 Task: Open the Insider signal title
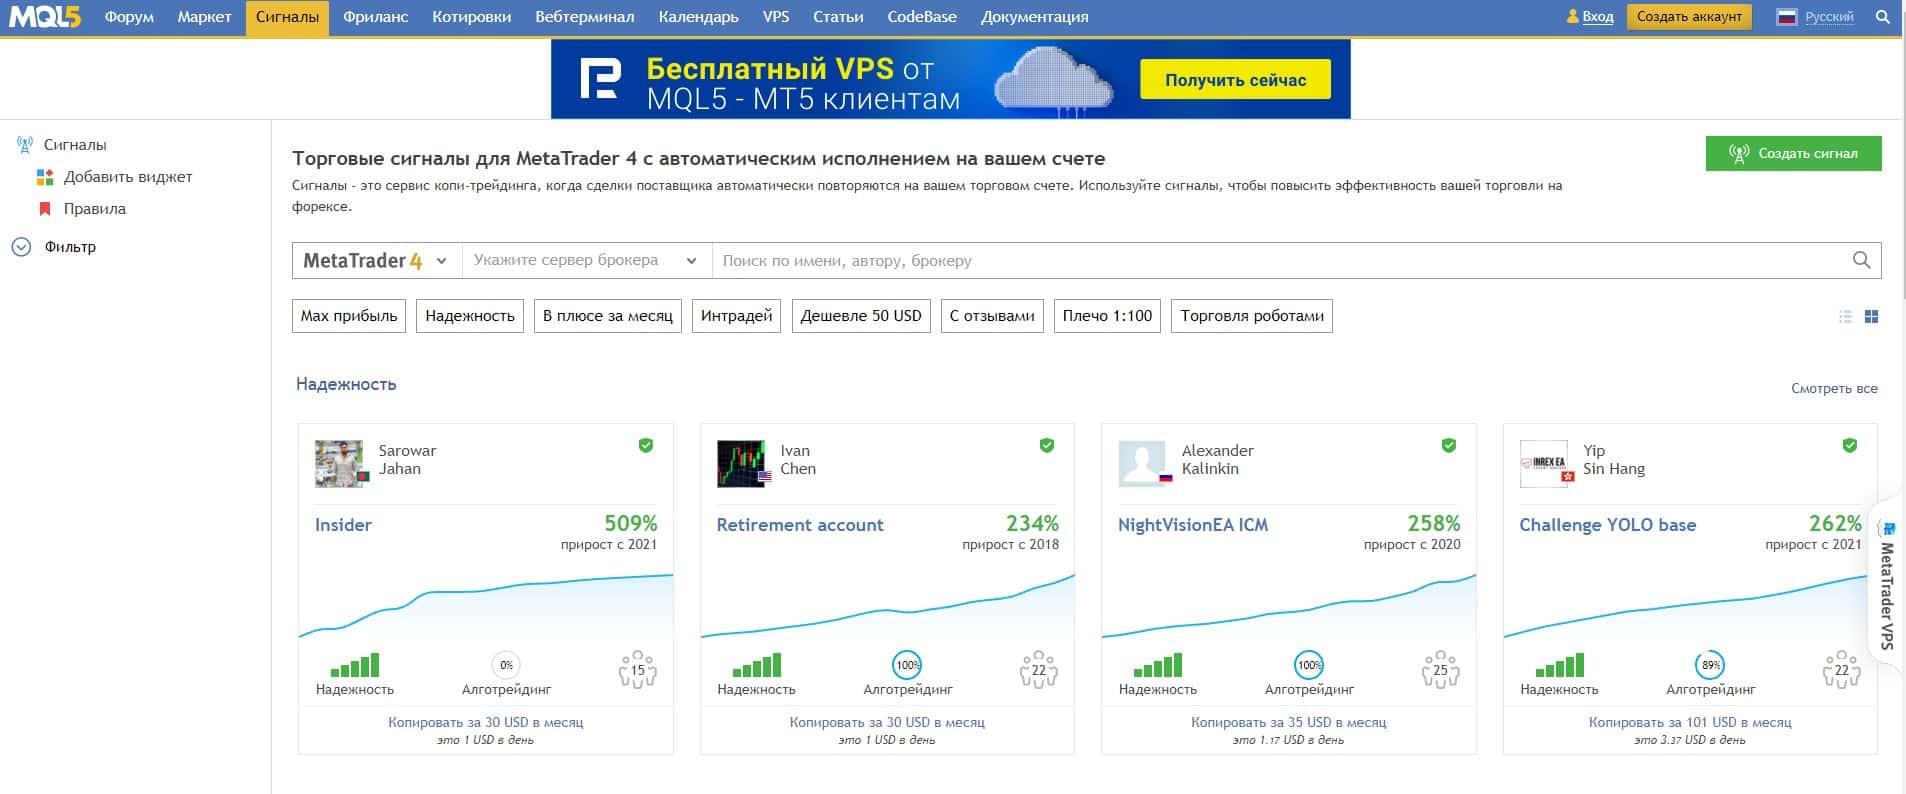point(343,525)
